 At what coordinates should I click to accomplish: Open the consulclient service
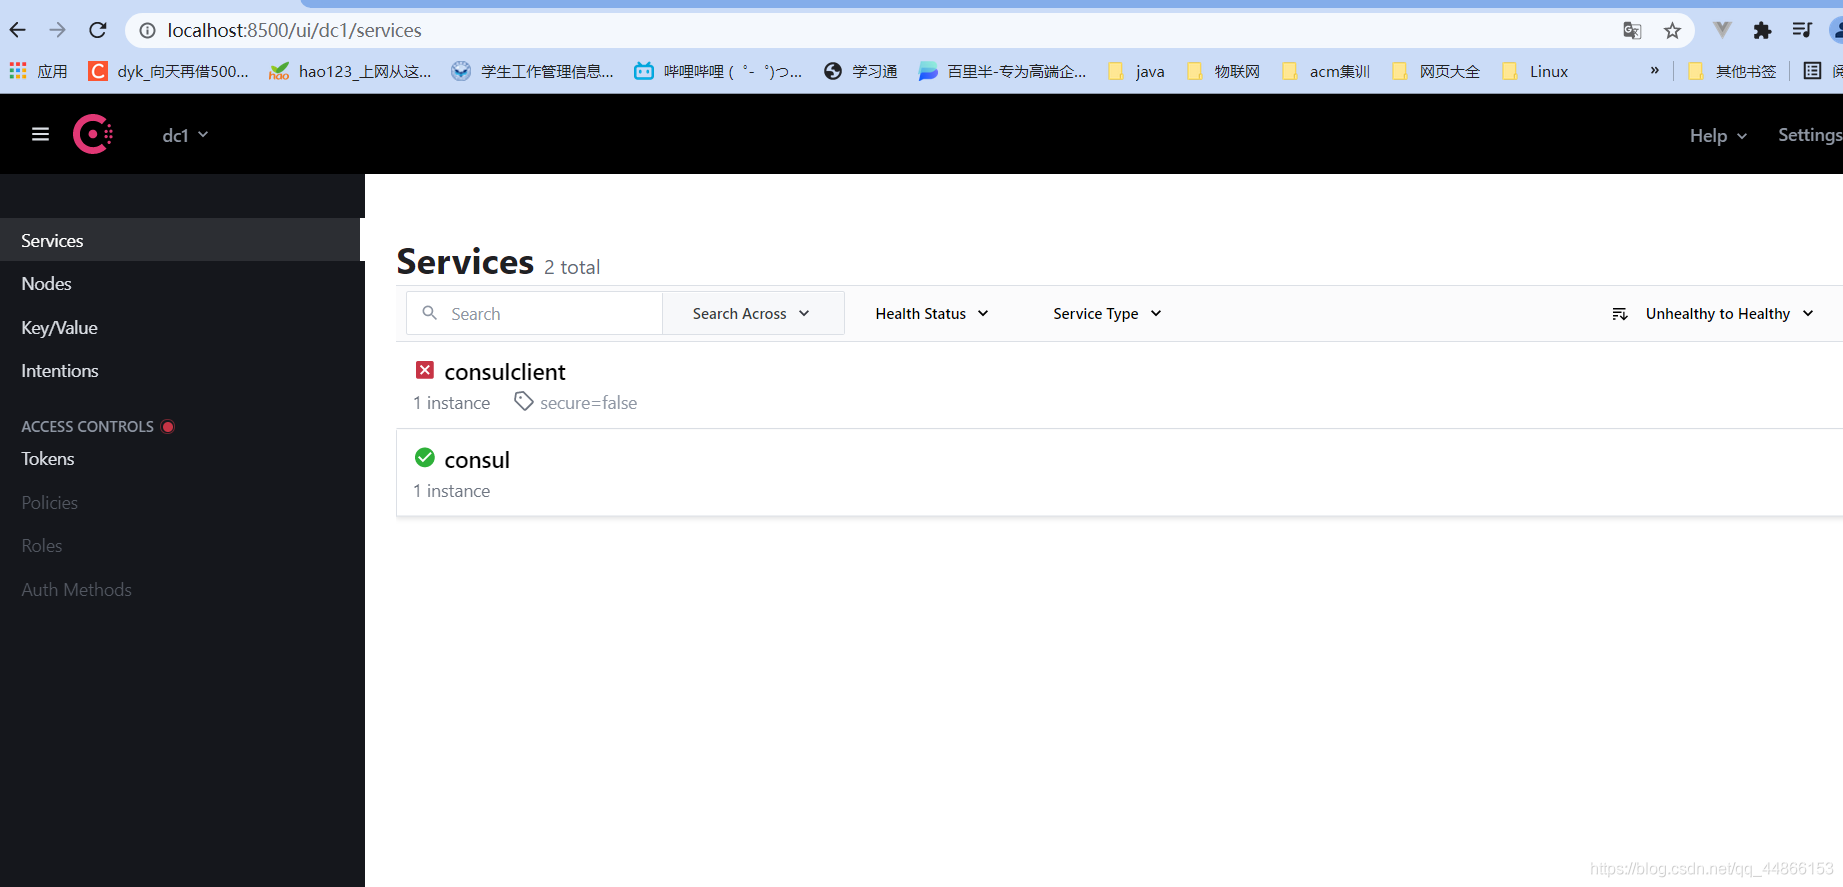505,372
